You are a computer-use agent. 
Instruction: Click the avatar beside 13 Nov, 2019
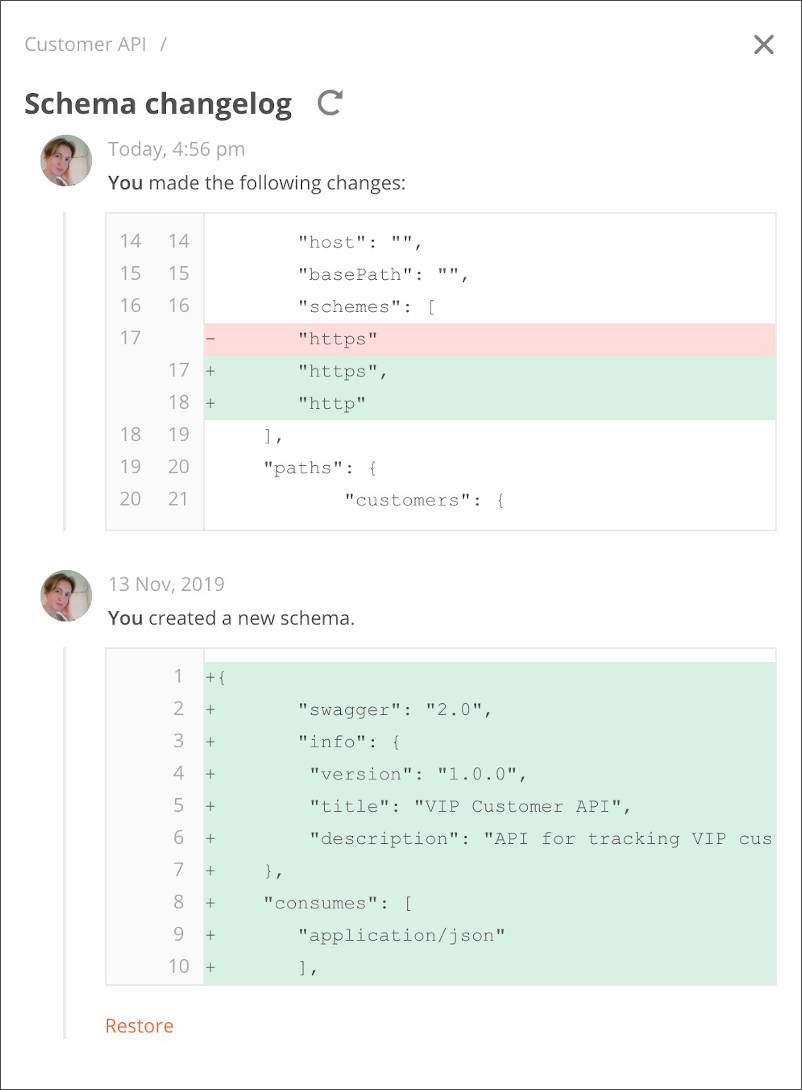click(66, 596)
